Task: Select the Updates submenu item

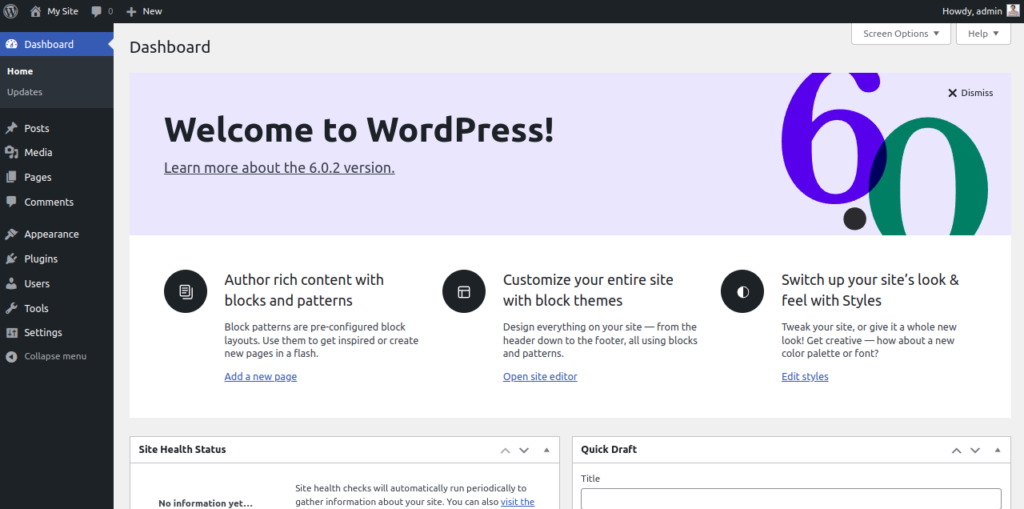Action: [25, 92]
